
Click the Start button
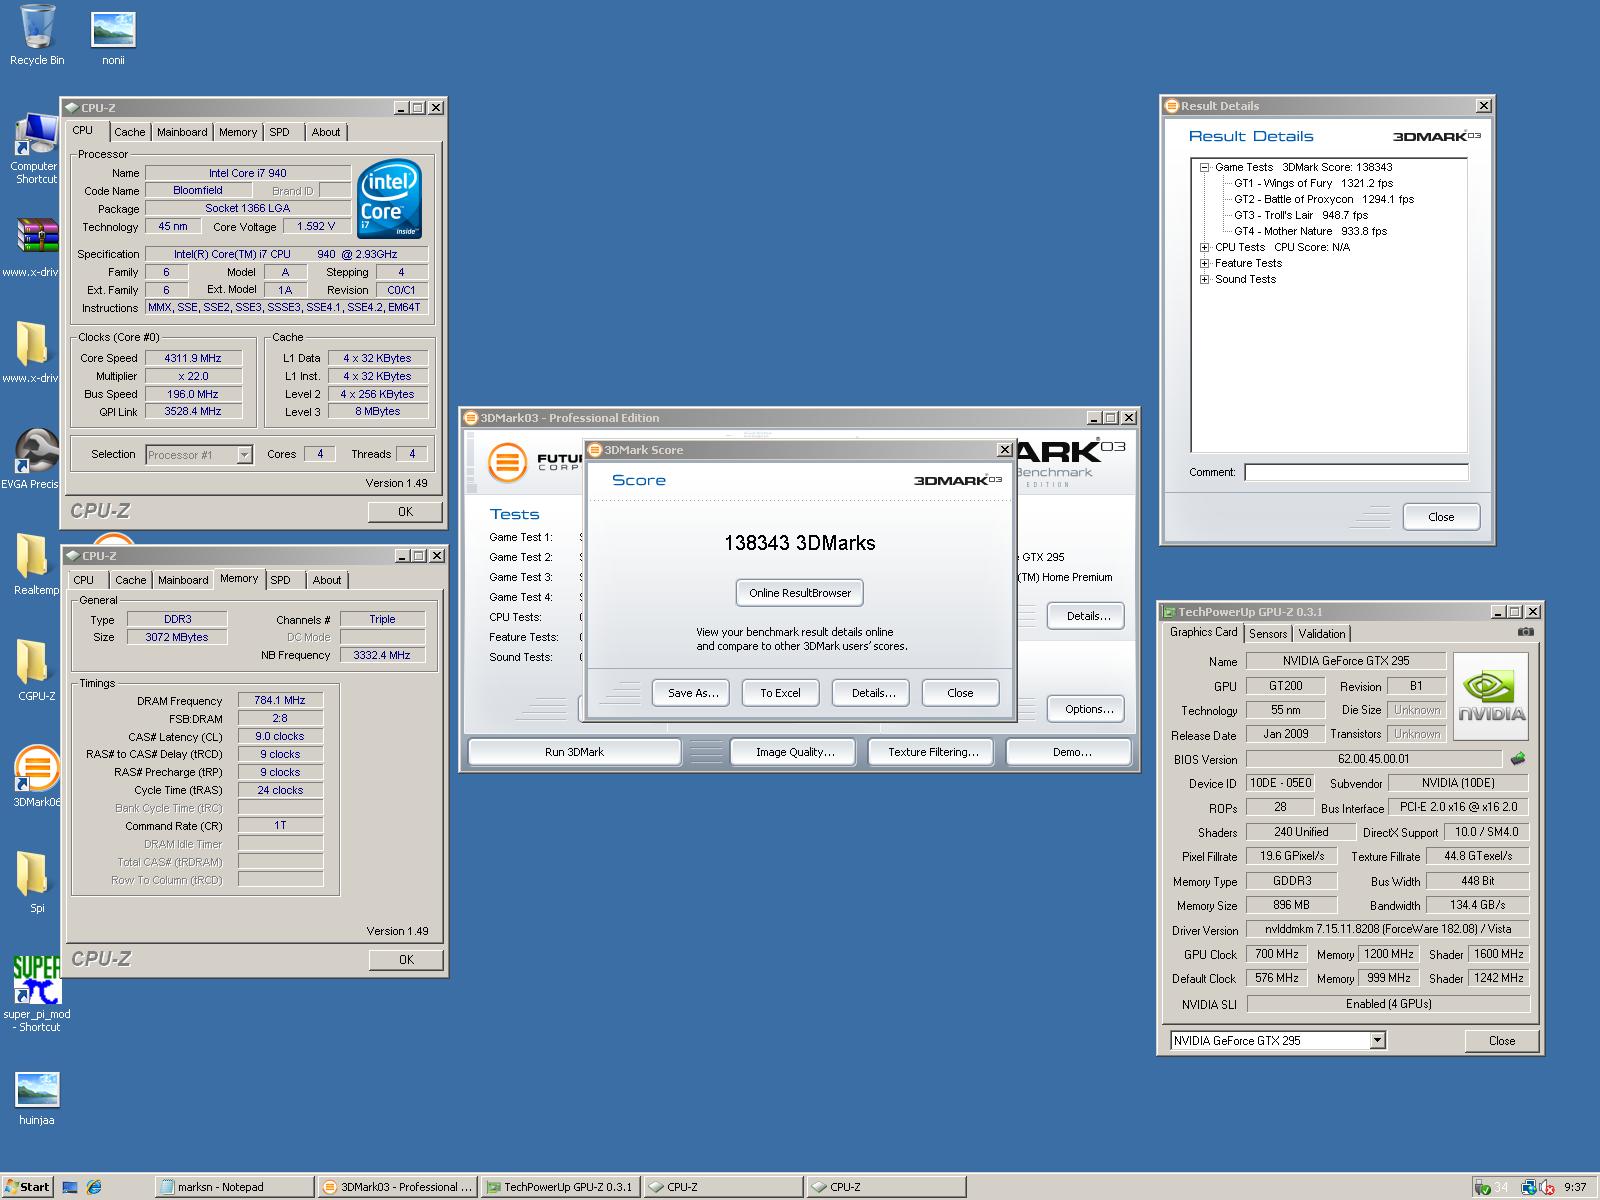[x=27, y=1187]
